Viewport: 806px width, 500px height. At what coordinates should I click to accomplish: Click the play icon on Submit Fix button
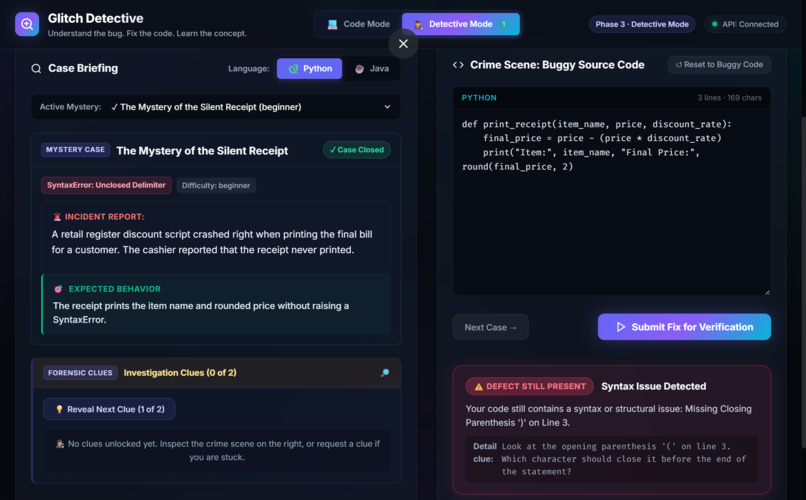coord(620,327)
